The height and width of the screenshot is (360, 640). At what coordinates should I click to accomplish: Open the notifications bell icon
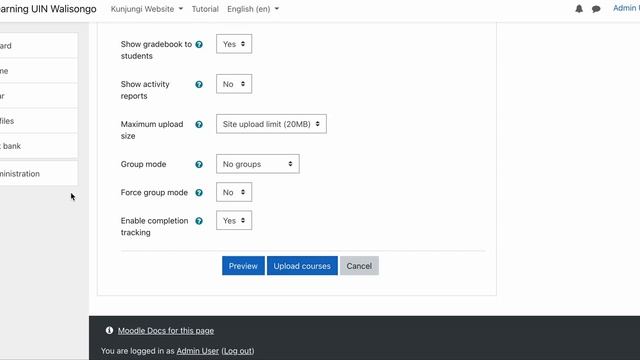click(579, 9)
